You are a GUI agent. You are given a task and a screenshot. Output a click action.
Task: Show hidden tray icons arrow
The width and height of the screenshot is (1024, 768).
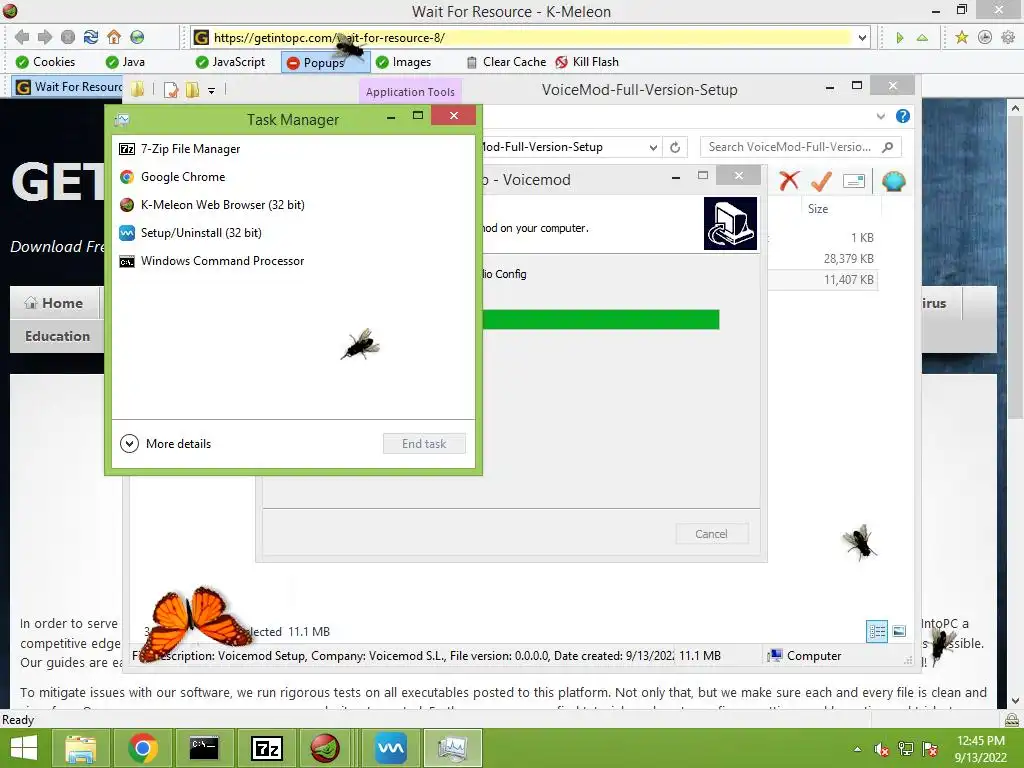pyautogui.click(x=857, y=749)
